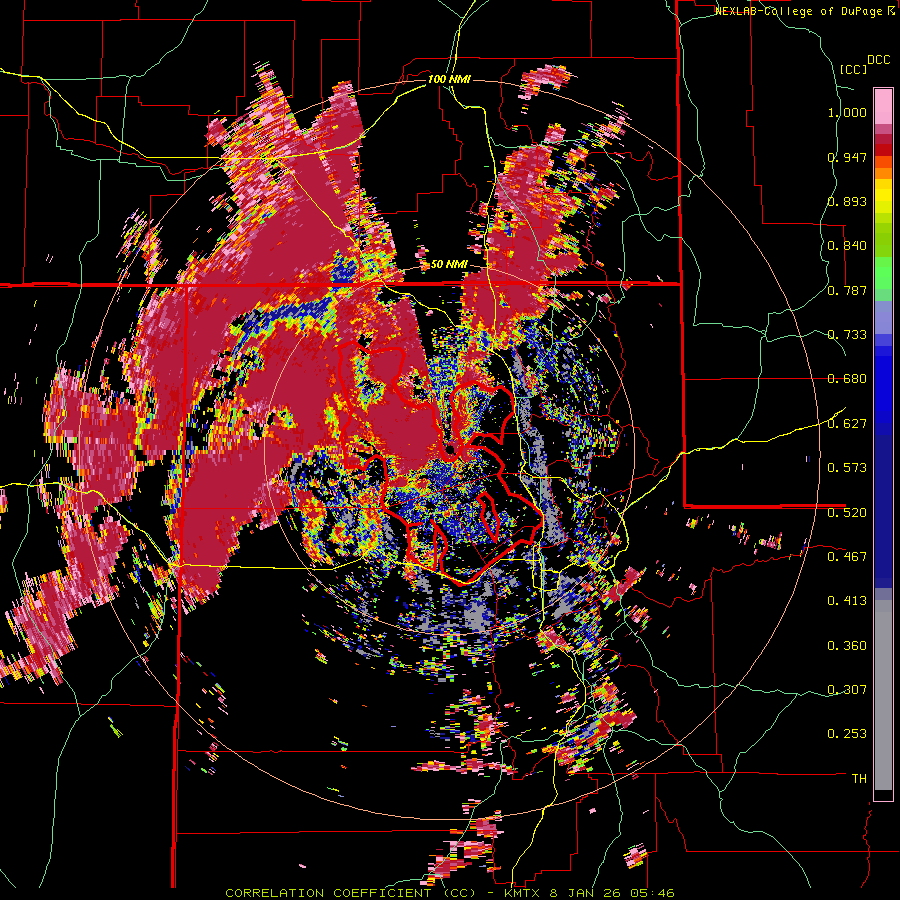This screenshot has height=900, width=900.
Task: Click the 0.680 legend value
Action: [847, 379]
